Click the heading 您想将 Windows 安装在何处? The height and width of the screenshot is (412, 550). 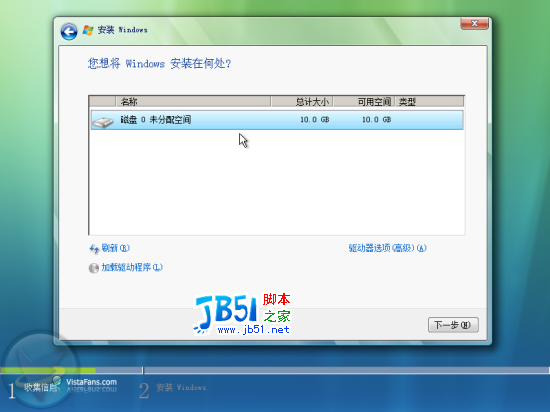point(159,63)
